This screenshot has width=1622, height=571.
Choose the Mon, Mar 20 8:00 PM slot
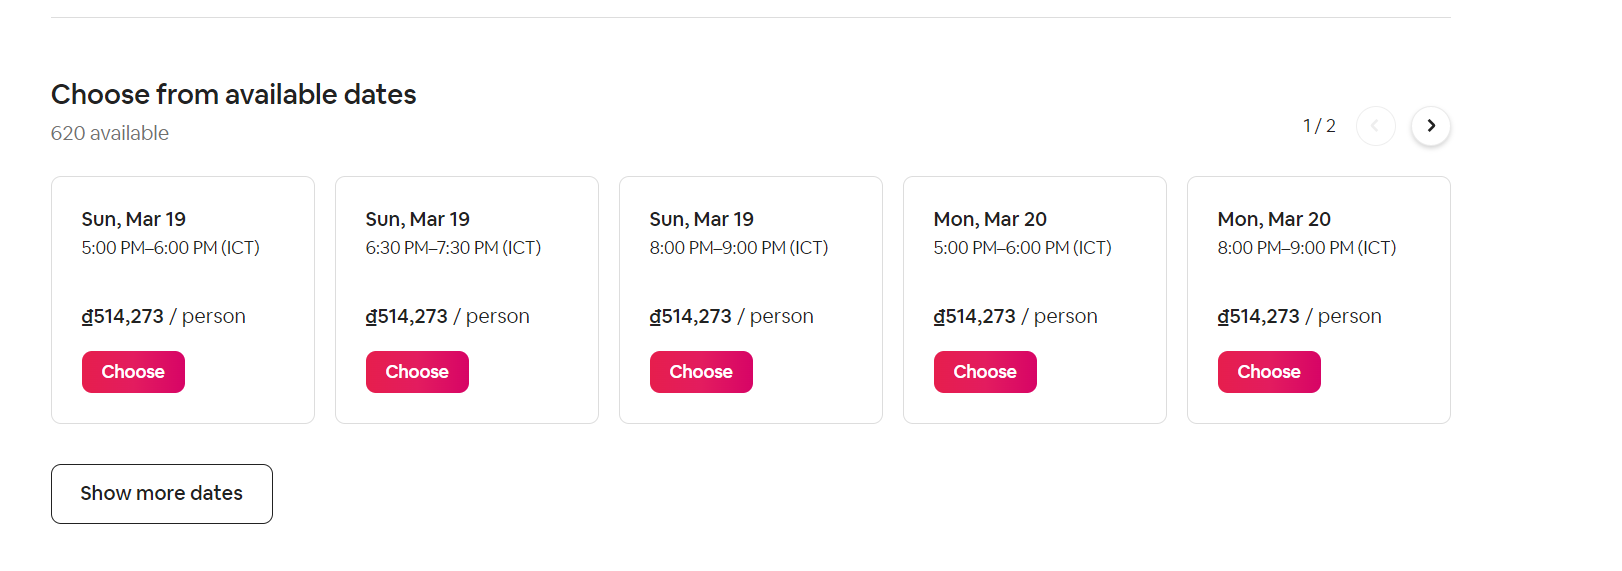click(x=1269, y=372)
